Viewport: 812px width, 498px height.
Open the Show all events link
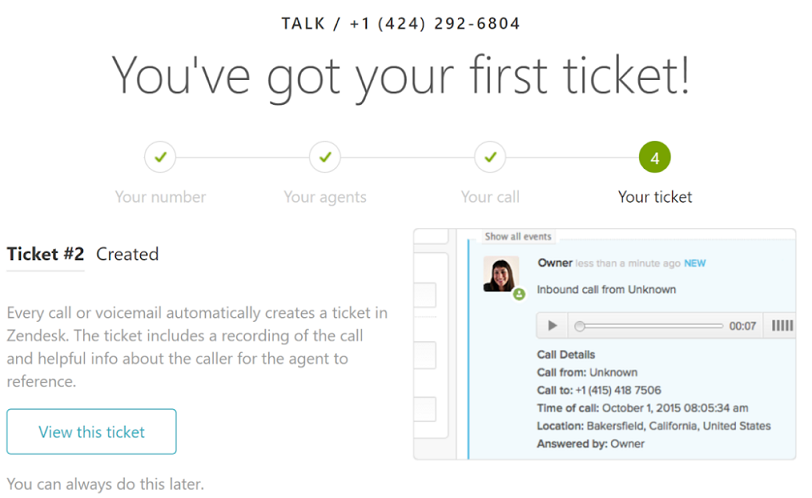518,237
